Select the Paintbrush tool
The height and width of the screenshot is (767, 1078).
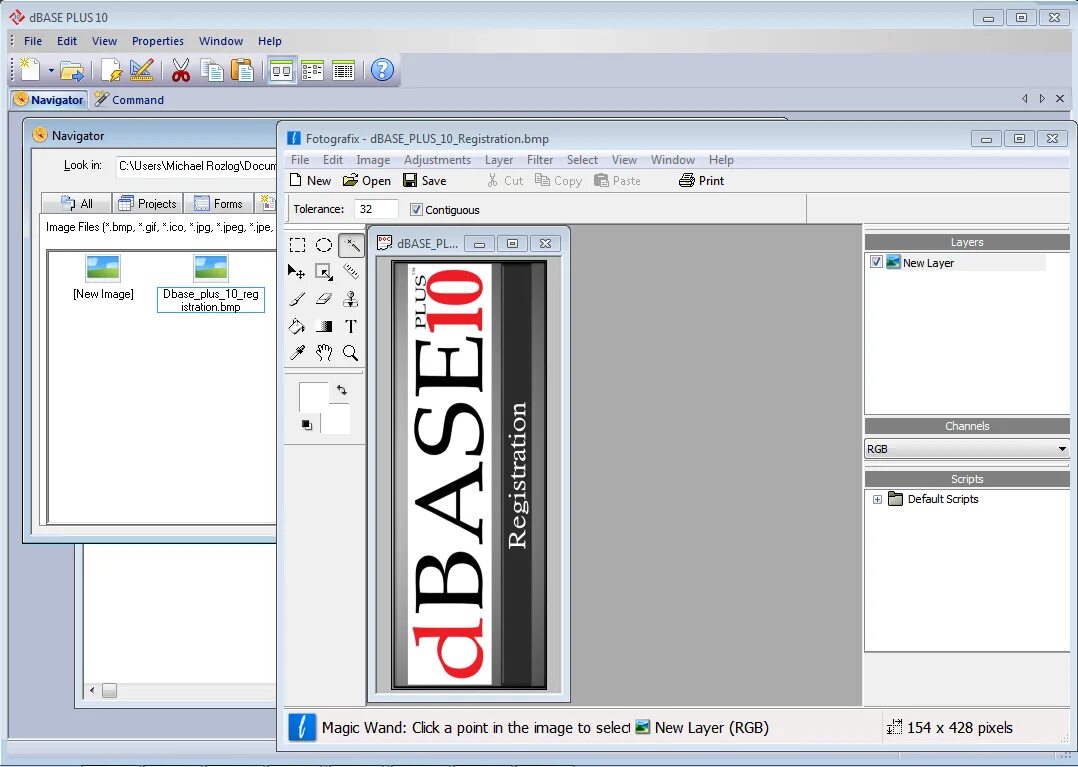pyautogui.click(x=297, y=299)
